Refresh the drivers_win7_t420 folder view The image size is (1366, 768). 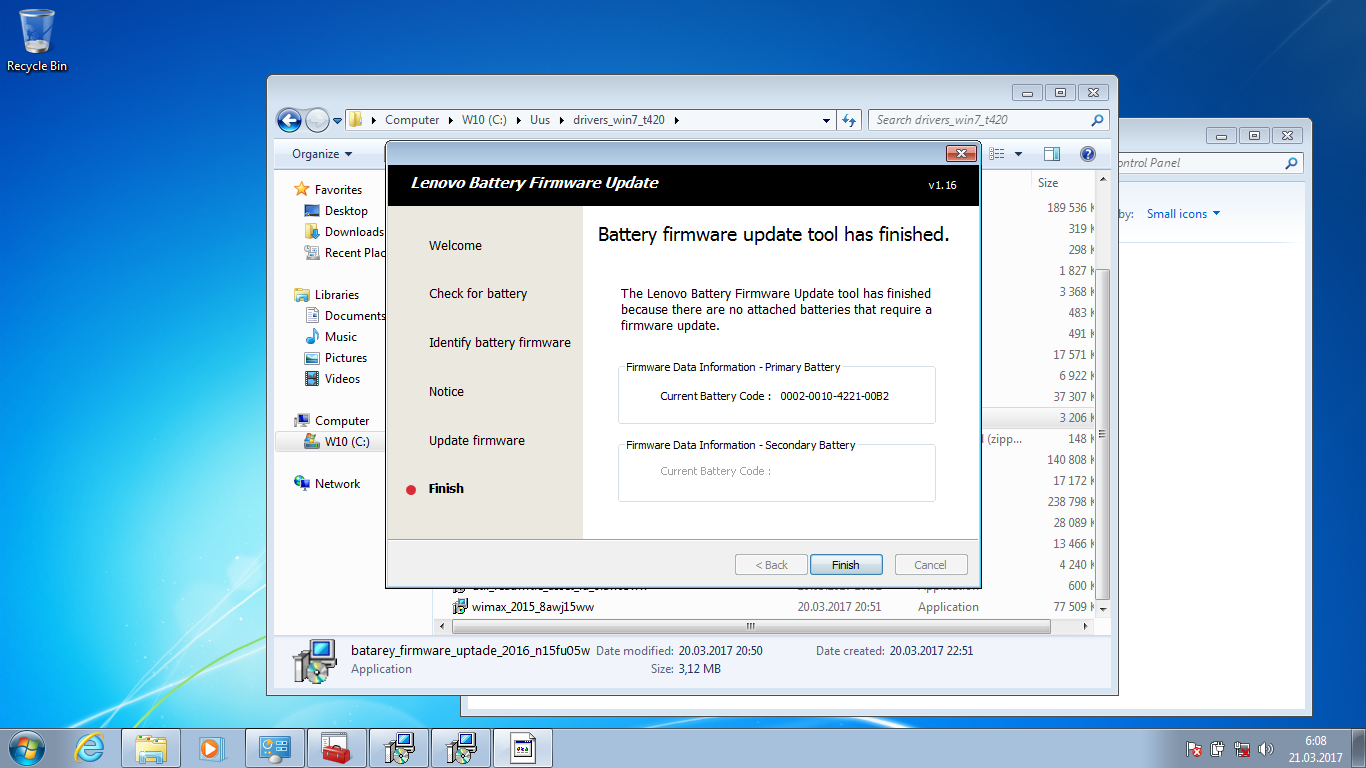click(x=849, y=120)
